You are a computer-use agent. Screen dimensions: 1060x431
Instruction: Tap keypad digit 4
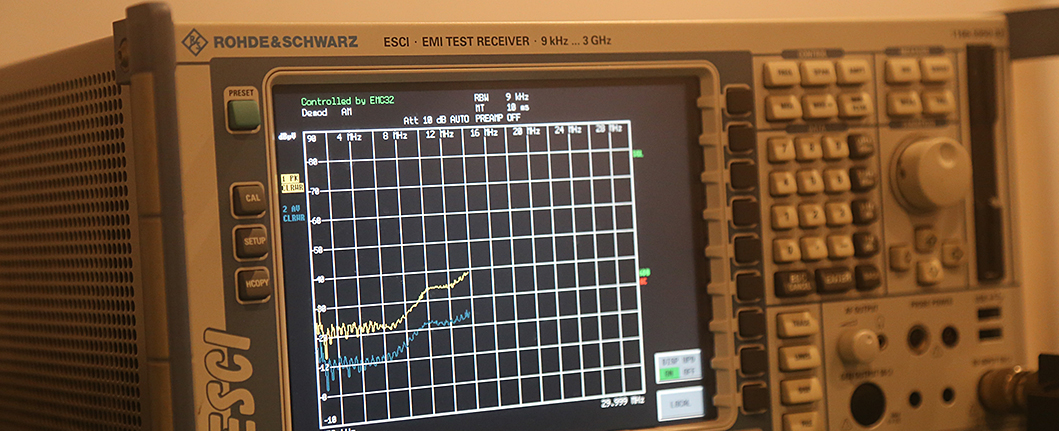784,183
